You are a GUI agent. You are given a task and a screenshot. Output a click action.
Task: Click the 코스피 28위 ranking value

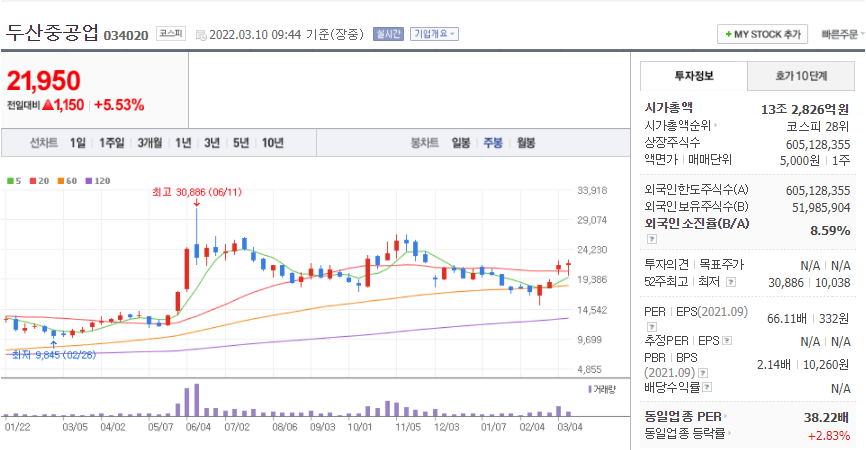coord(817,126)
